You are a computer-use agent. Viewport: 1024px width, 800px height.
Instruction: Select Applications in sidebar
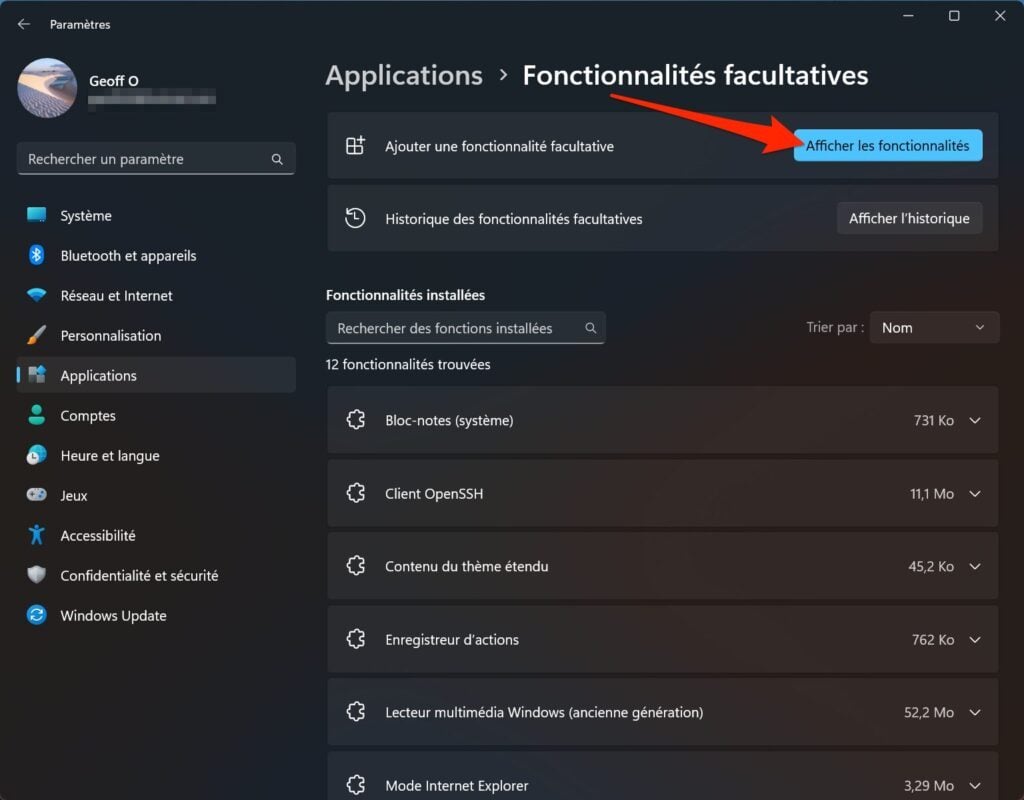[x=156, y=375]
